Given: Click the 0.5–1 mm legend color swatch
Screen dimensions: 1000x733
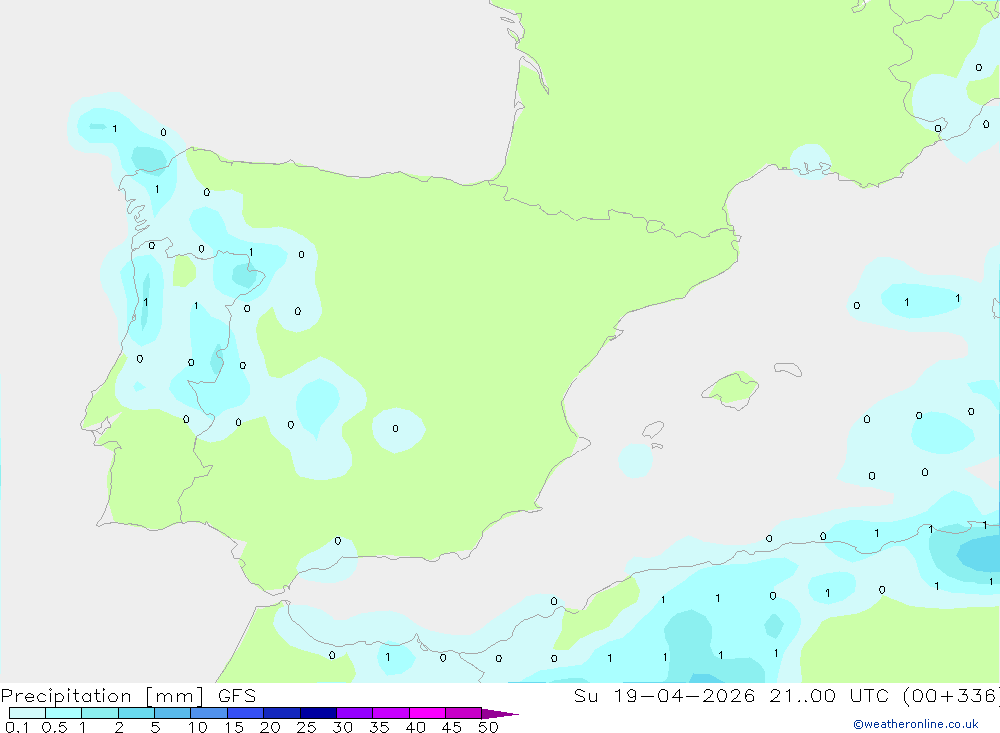Looking at the screenshot, I should click(64, 713).
